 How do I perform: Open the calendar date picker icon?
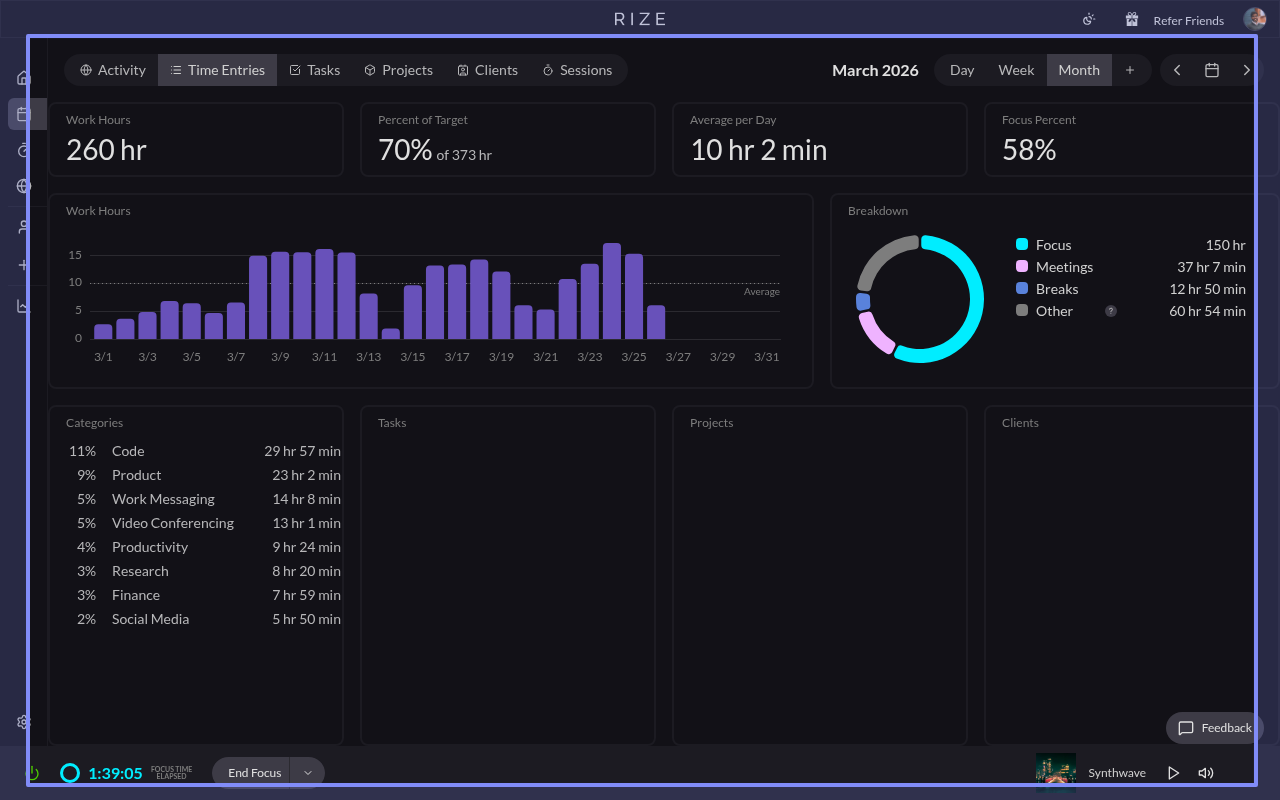pos(1212,70)
